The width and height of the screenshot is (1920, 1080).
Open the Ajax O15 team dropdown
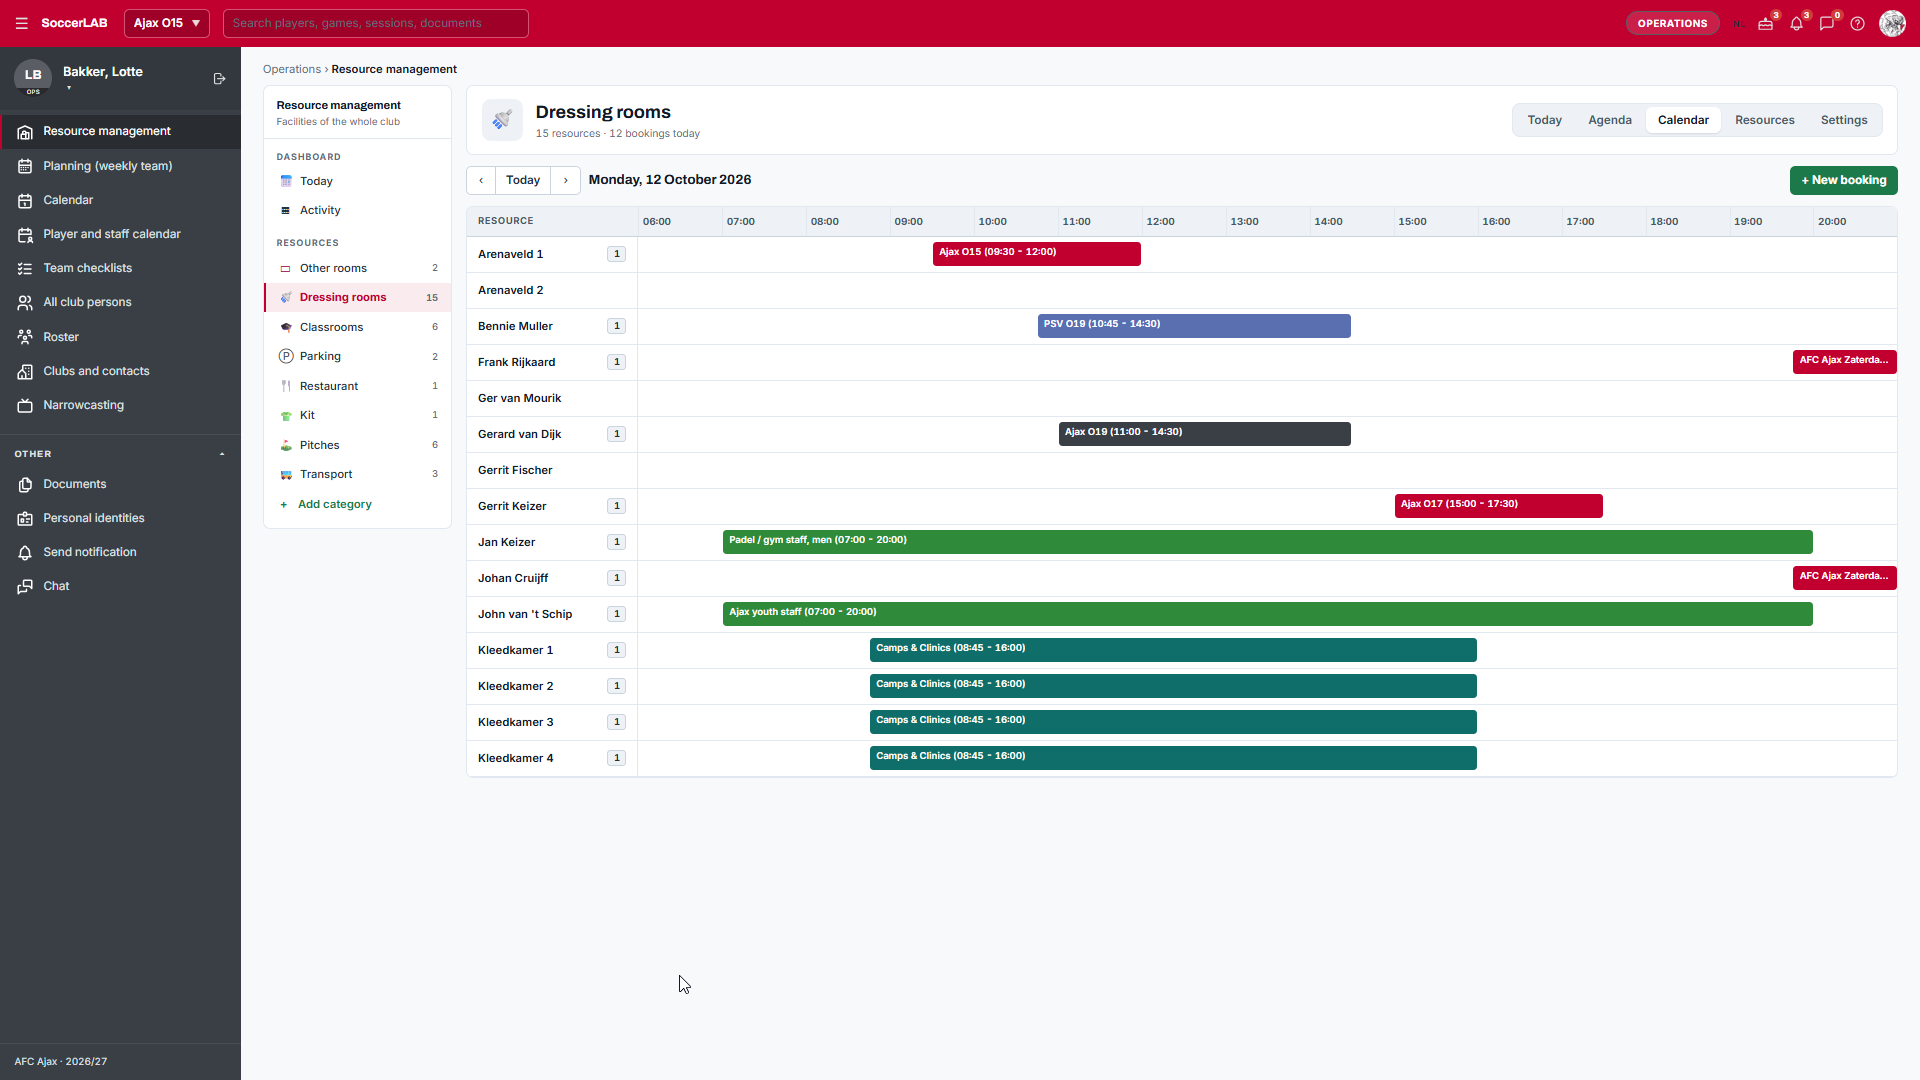pos(167,23)
